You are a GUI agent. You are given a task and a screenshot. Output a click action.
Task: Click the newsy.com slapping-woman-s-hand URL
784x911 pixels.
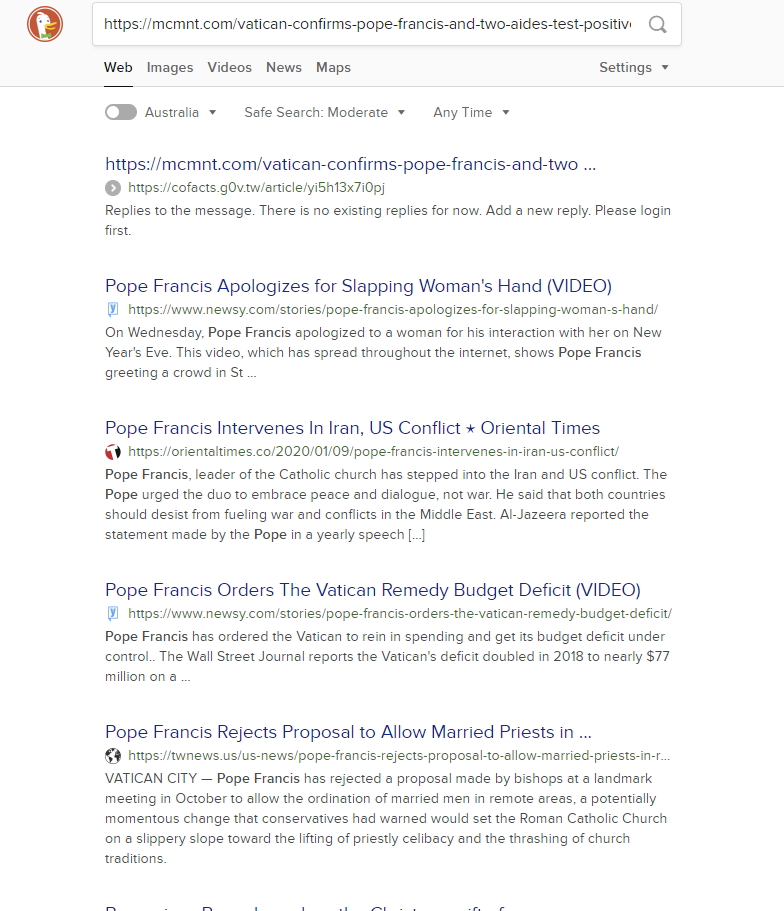coord(393,310)
